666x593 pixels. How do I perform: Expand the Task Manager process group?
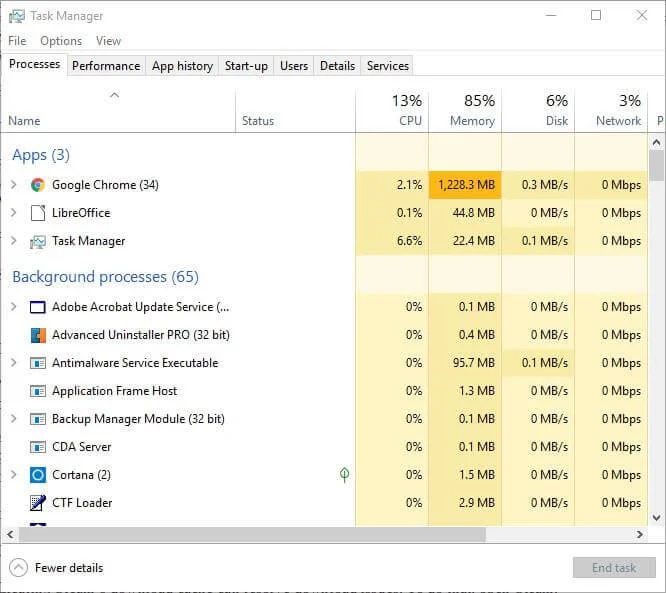[x=14, y=241]
